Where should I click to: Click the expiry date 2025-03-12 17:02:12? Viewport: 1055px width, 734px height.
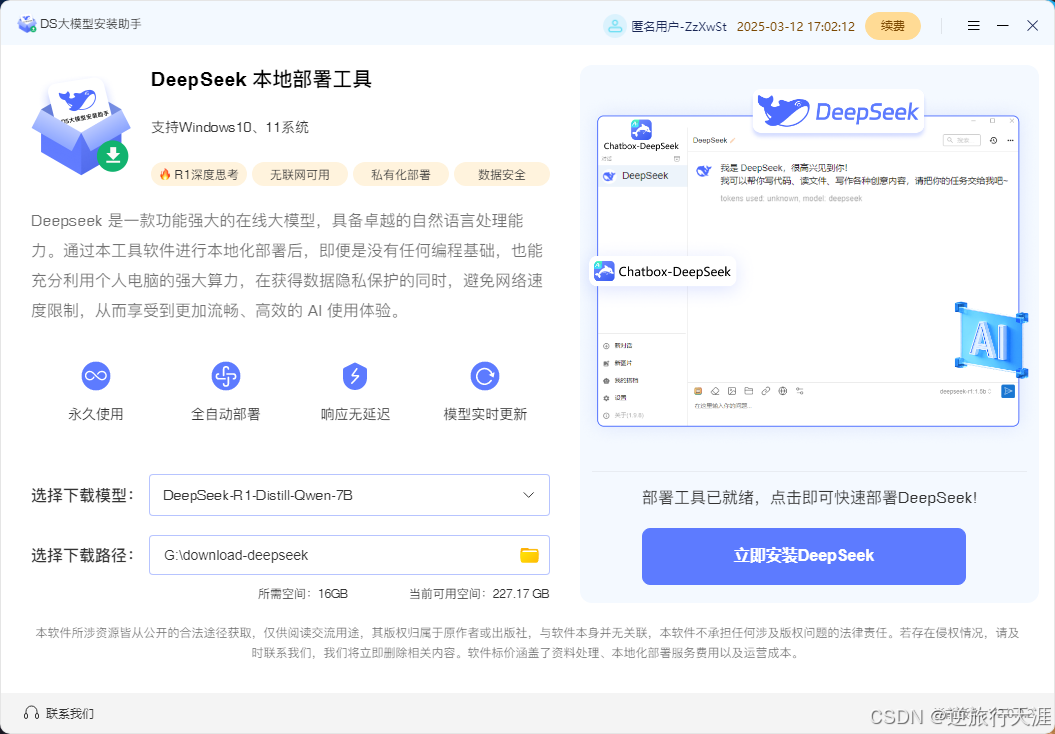[x=796, y=27]
